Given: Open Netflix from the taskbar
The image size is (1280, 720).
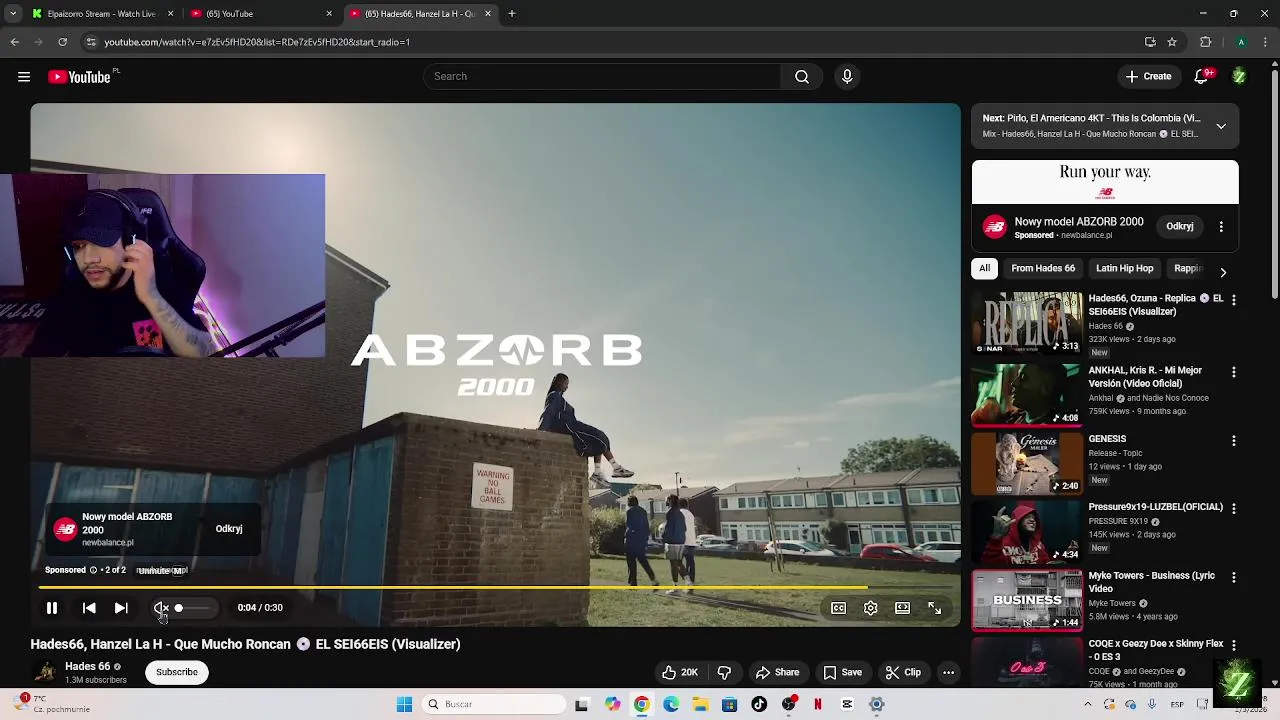Looking at the screenshot, I should click(x=818, y=704).
